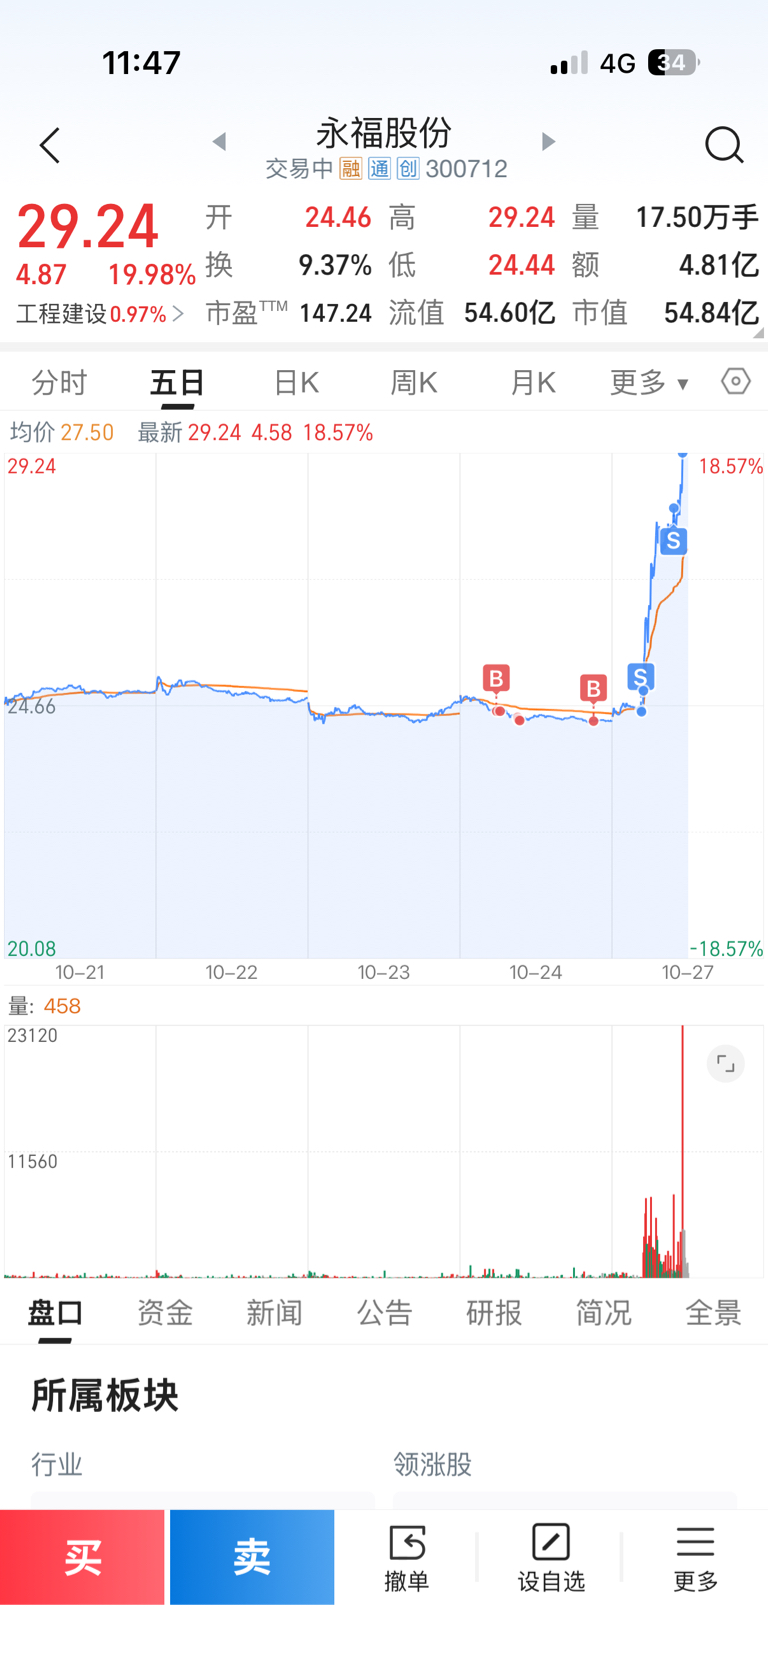This screenshot has height=1670, width=768.
Task: Expand the 更多 chart period dropdown
Action: tap(649, 382)
